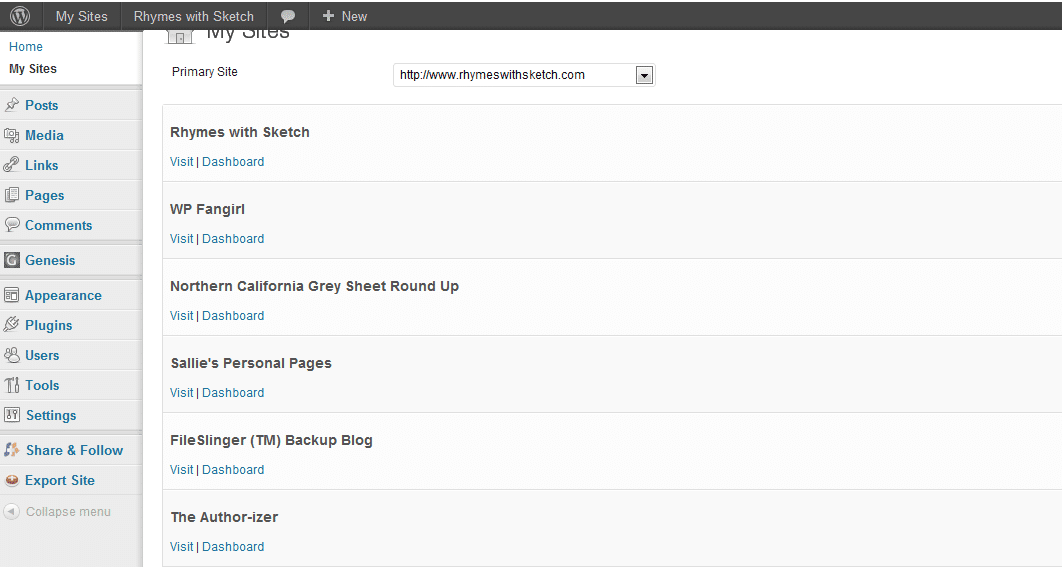Open the Genesis menu label
The width and height of the screenshot is (1062, 567).
50,260
